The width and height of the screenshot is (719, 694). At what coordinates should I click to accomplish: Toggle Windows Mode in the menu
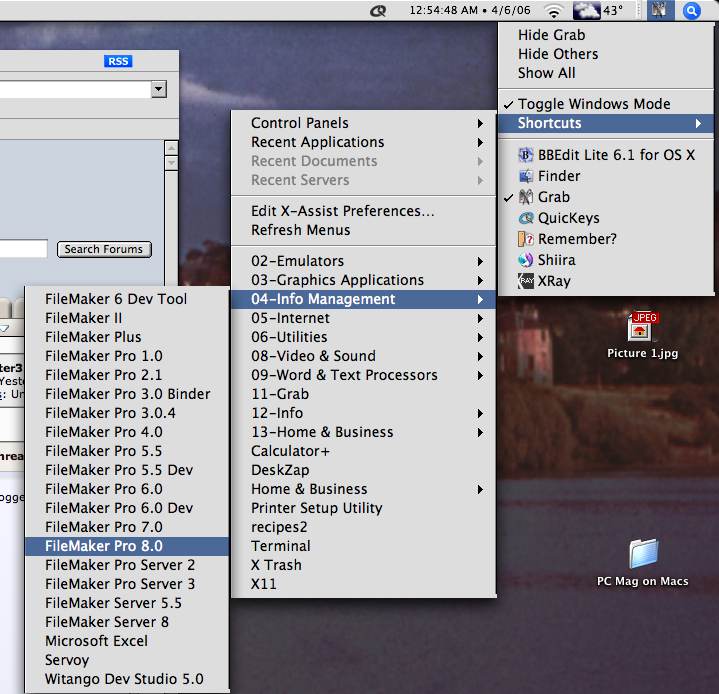pyautogui.click(x=606, y=104)
